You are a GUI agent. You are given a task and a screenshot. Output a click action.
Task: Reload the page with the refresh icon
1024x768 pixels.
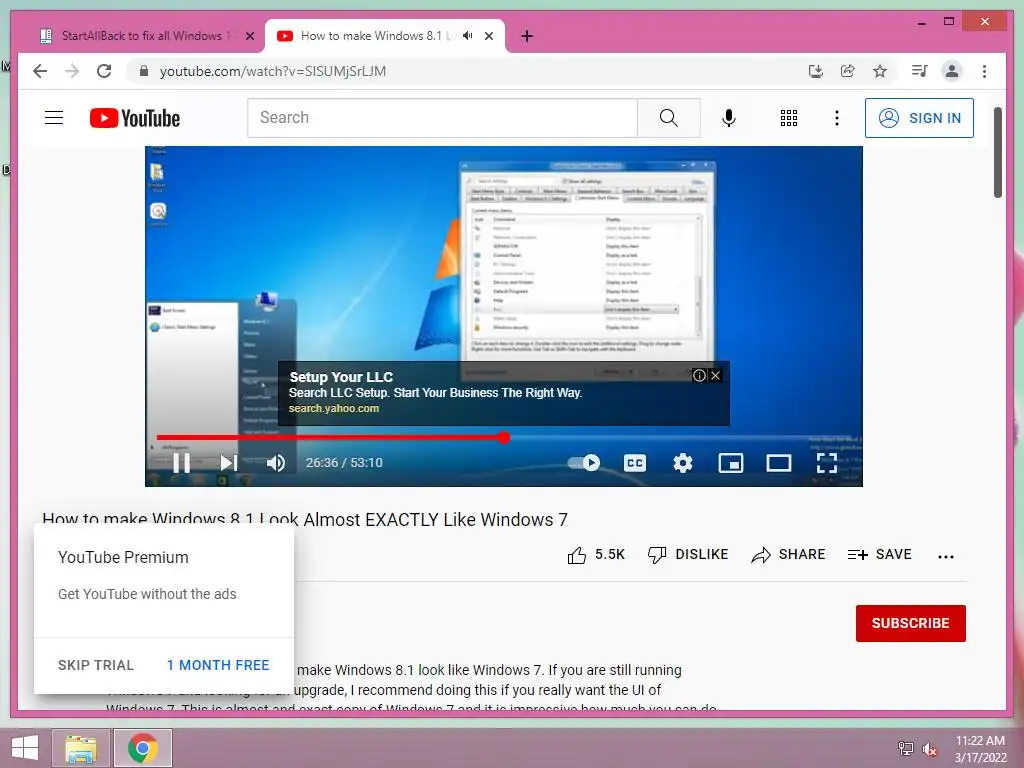104,71
